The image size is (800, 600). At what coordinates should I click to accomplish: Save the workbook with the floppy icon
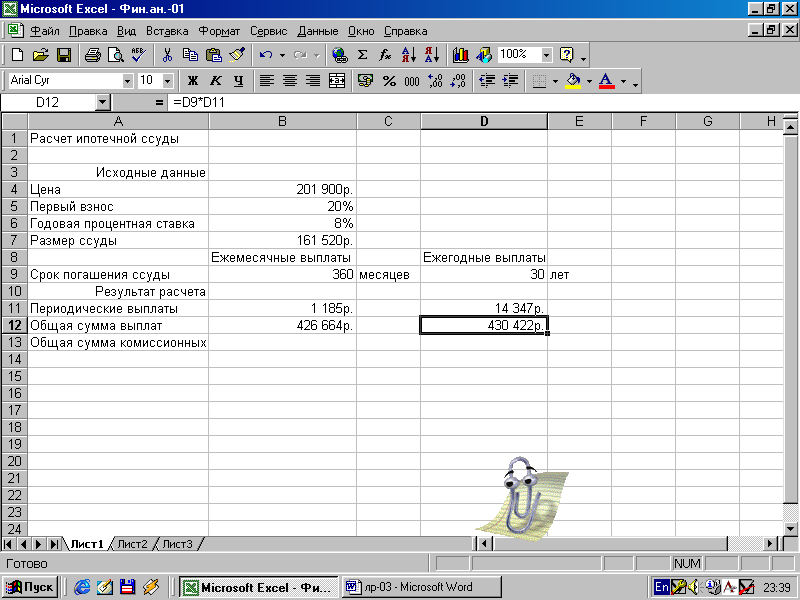pyautogui.click(x=64, y=55)
